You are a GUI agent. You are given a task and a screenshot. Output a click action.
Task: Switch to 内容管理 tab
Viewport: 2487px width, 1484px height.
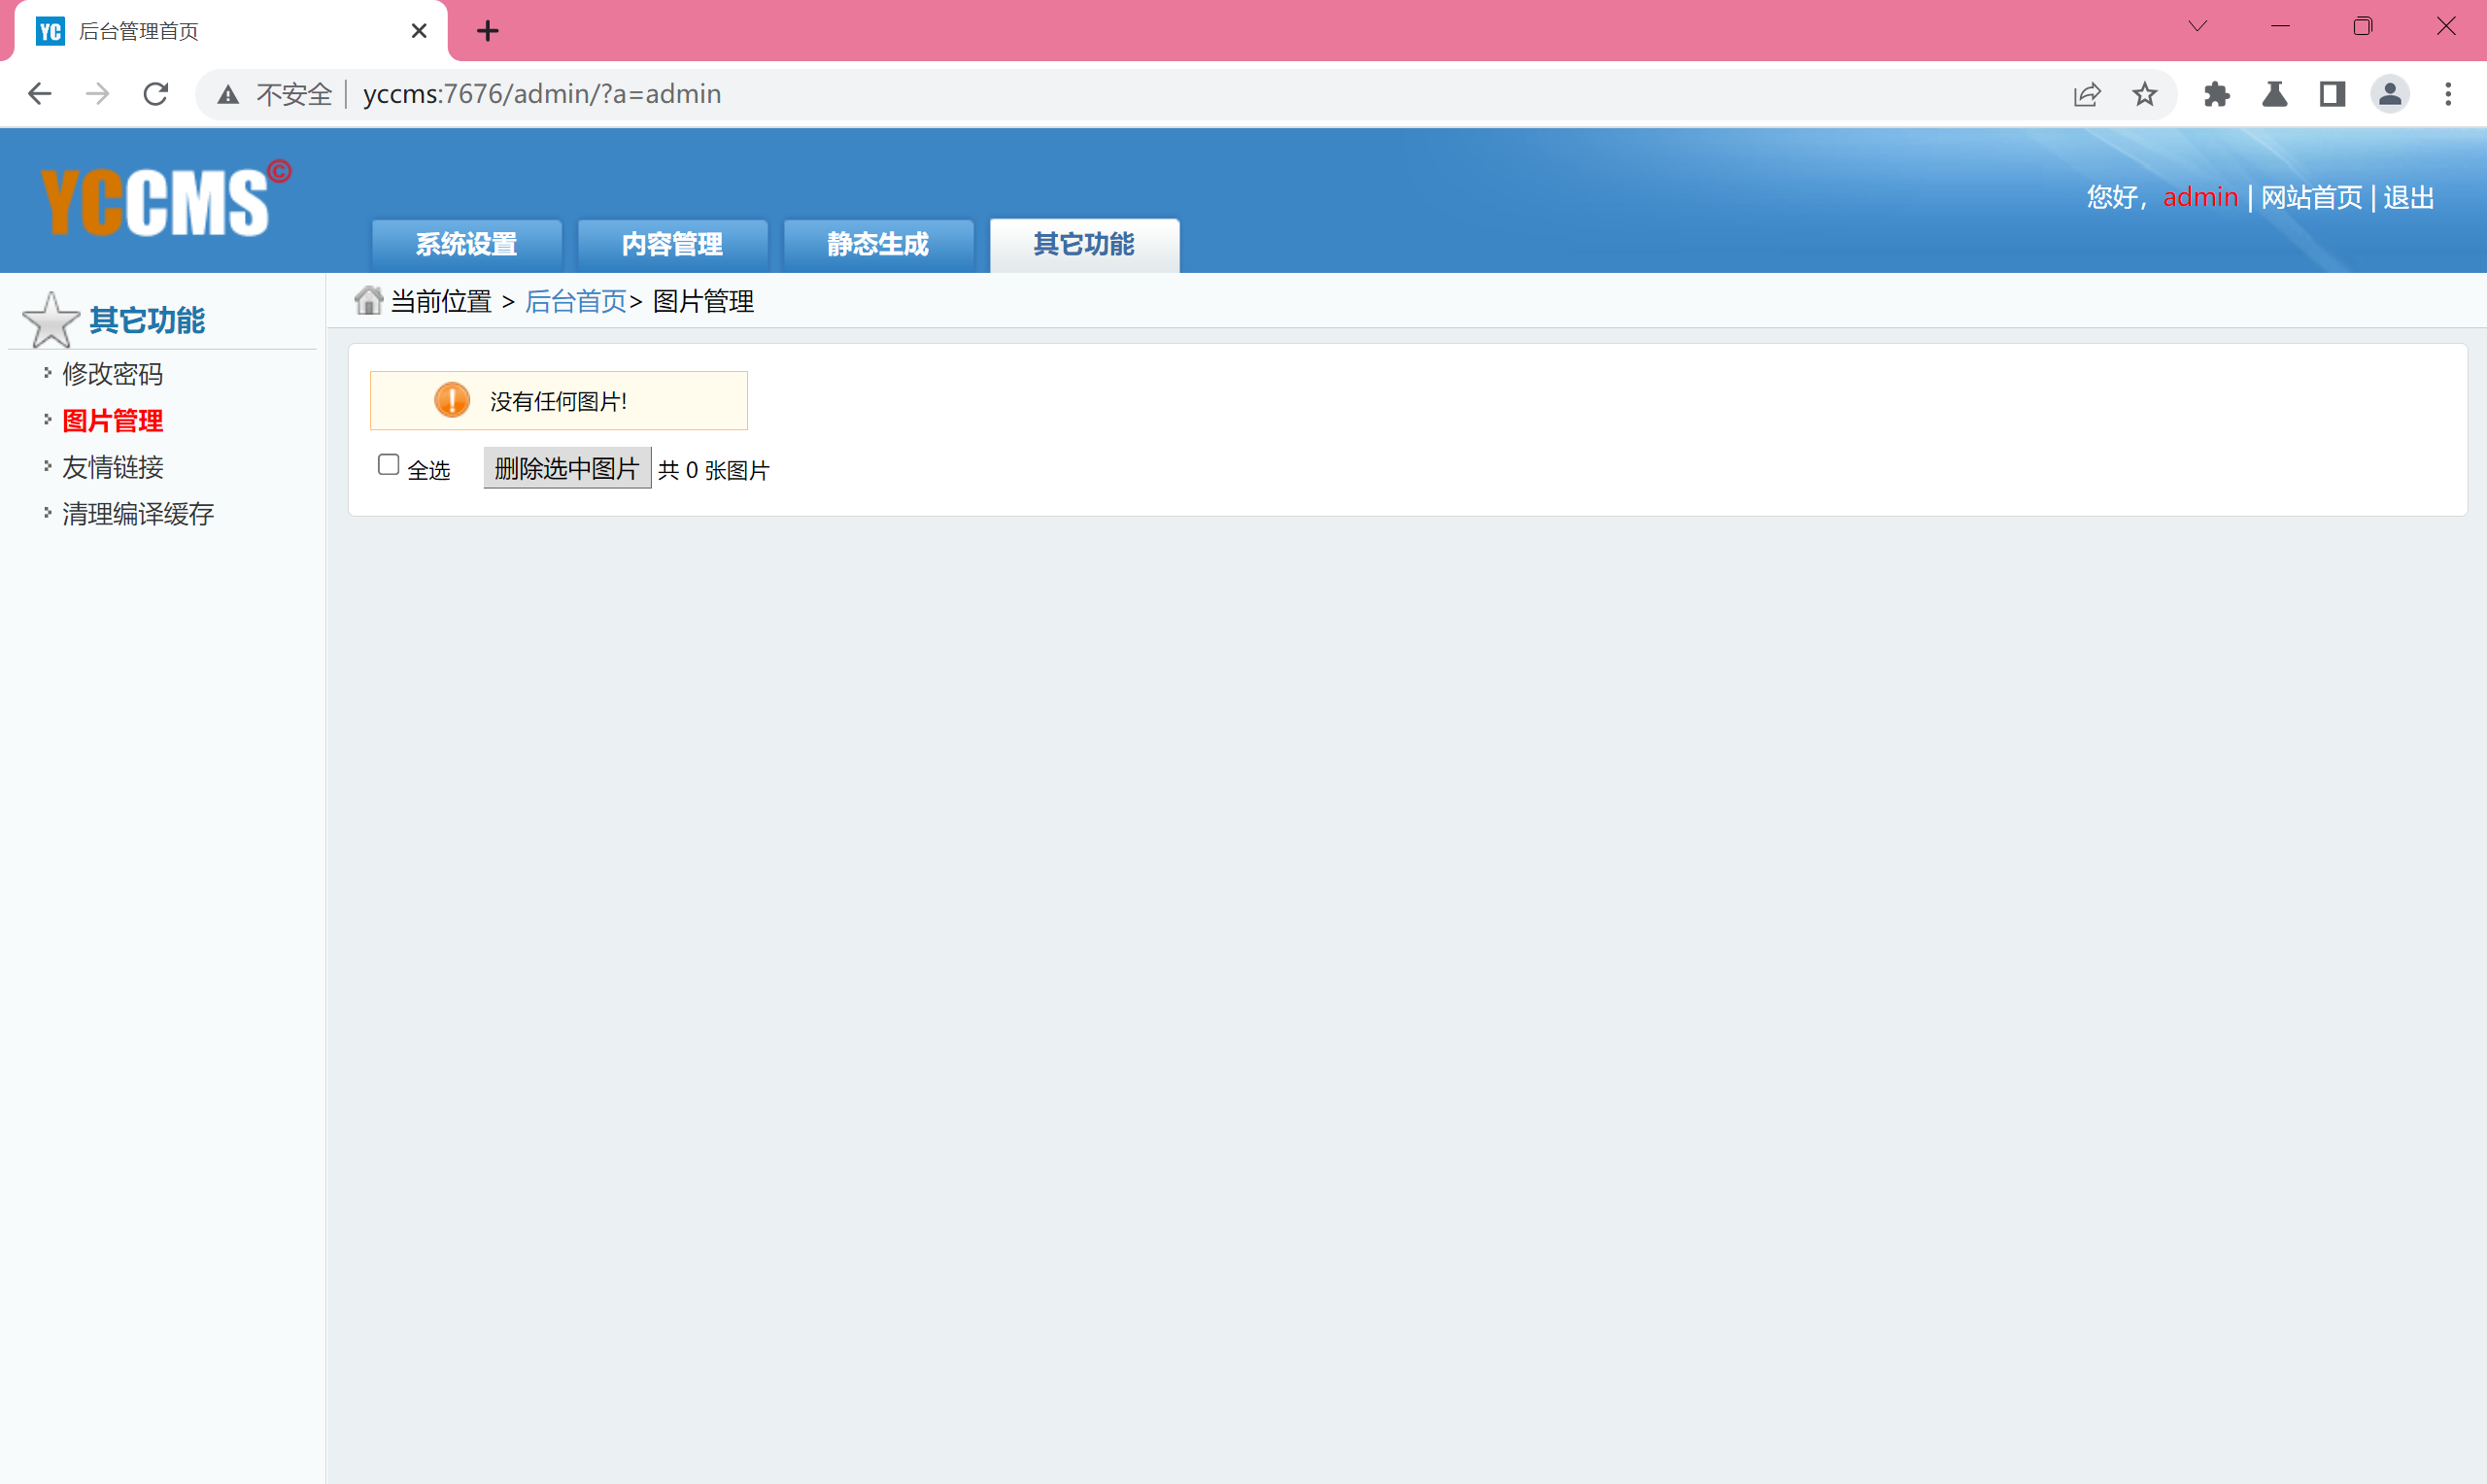pos(672,244)
